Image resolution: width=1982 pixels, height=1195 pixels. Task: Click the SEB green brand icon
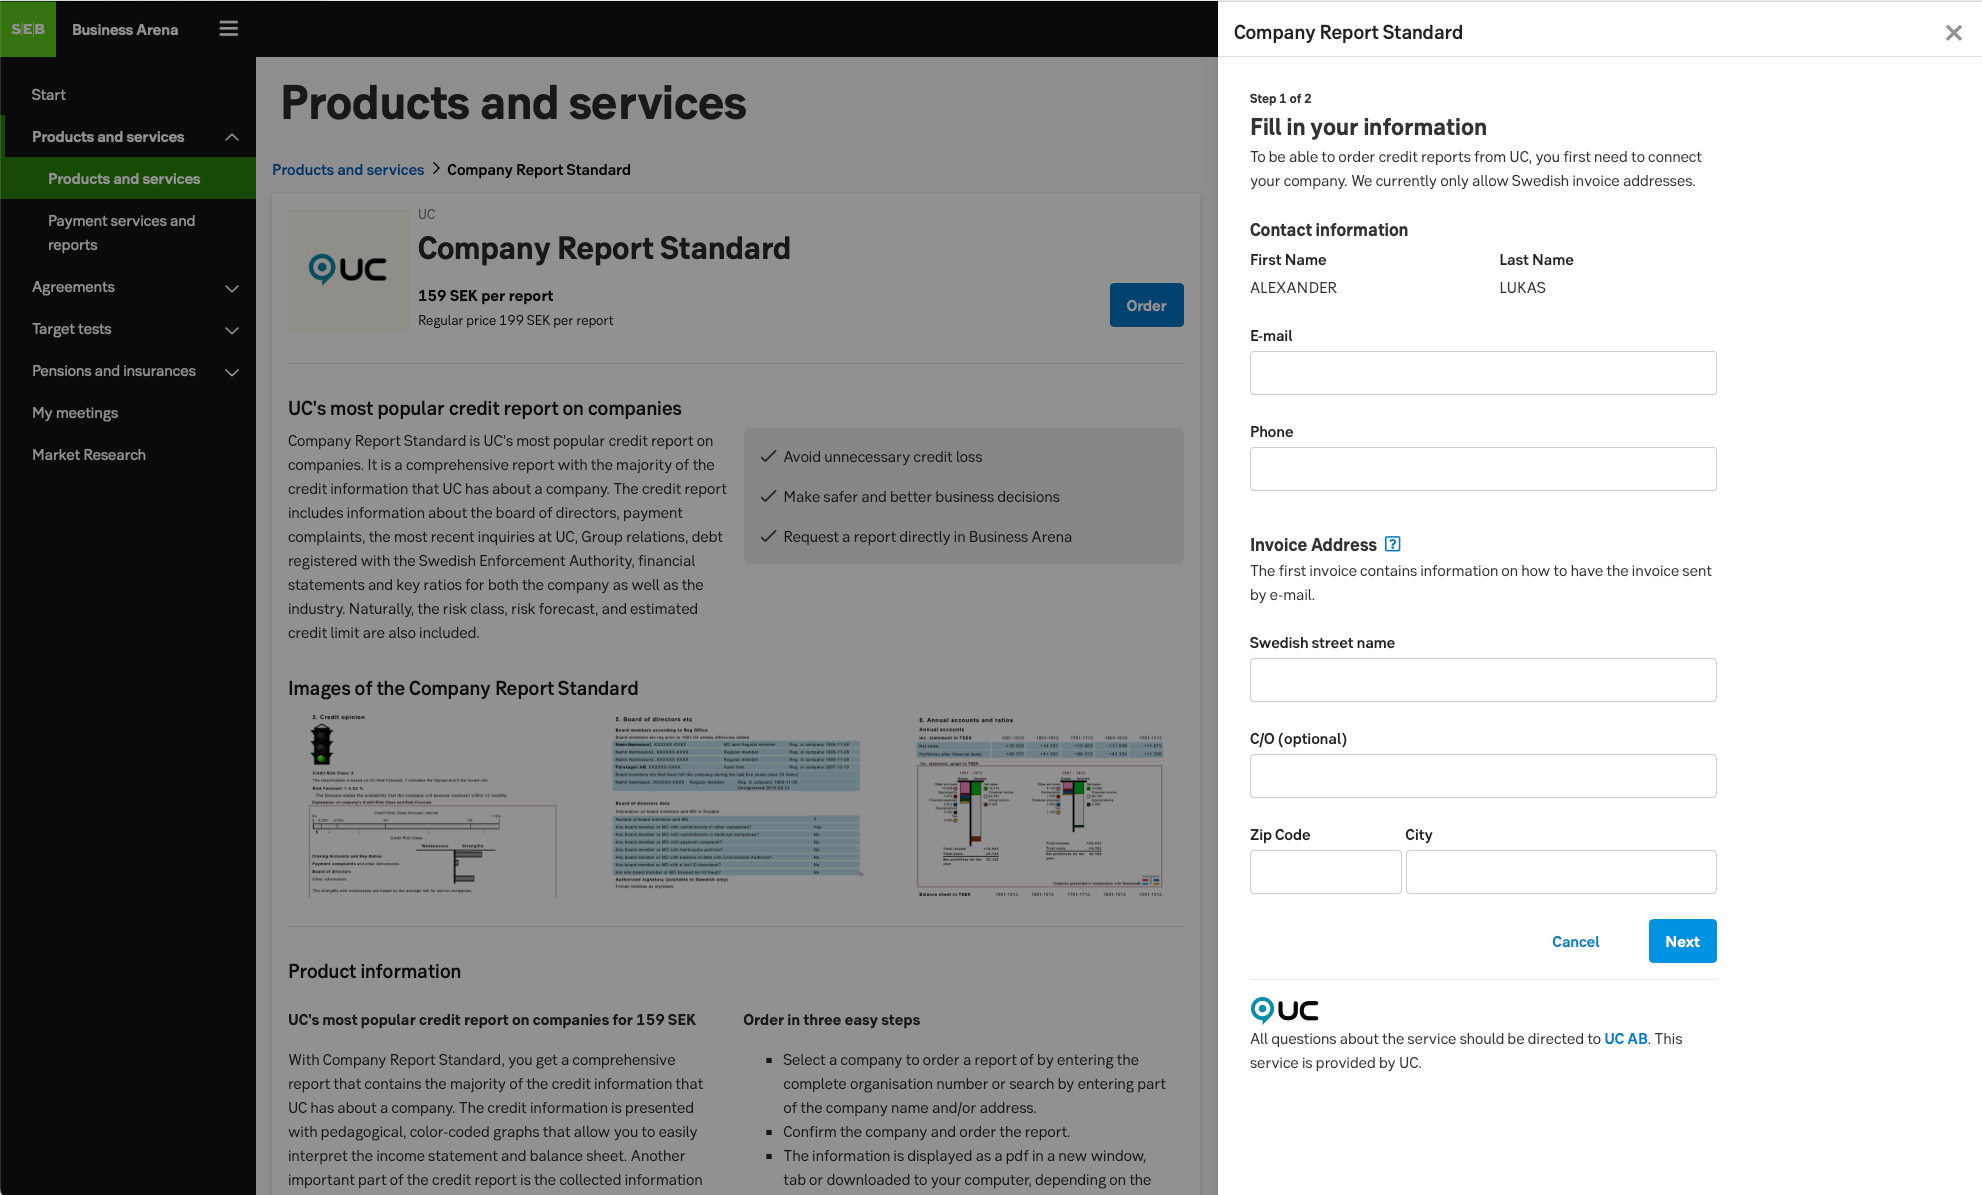(x=28, y=28)
